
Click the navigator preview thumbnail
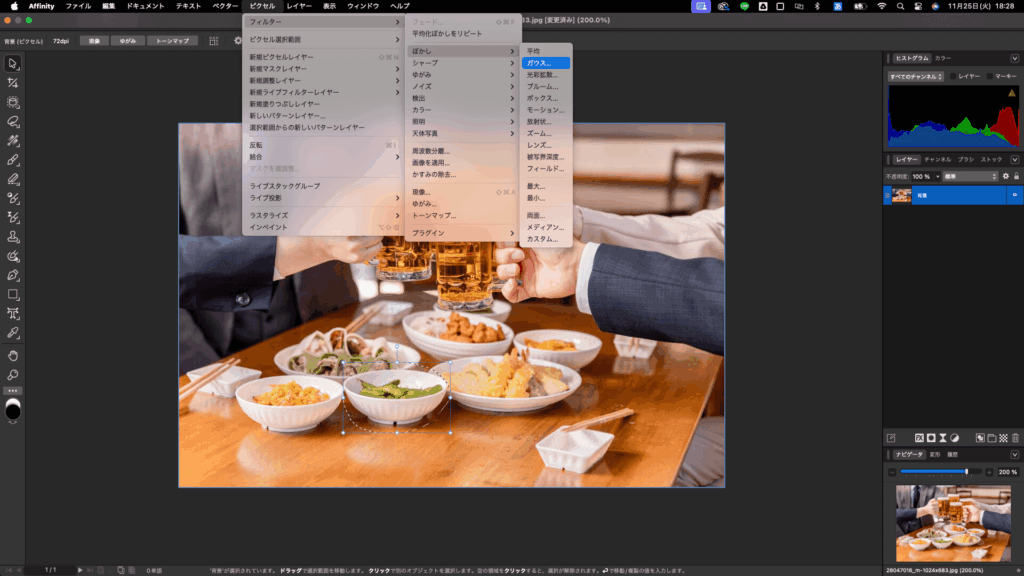pos(953,522)
